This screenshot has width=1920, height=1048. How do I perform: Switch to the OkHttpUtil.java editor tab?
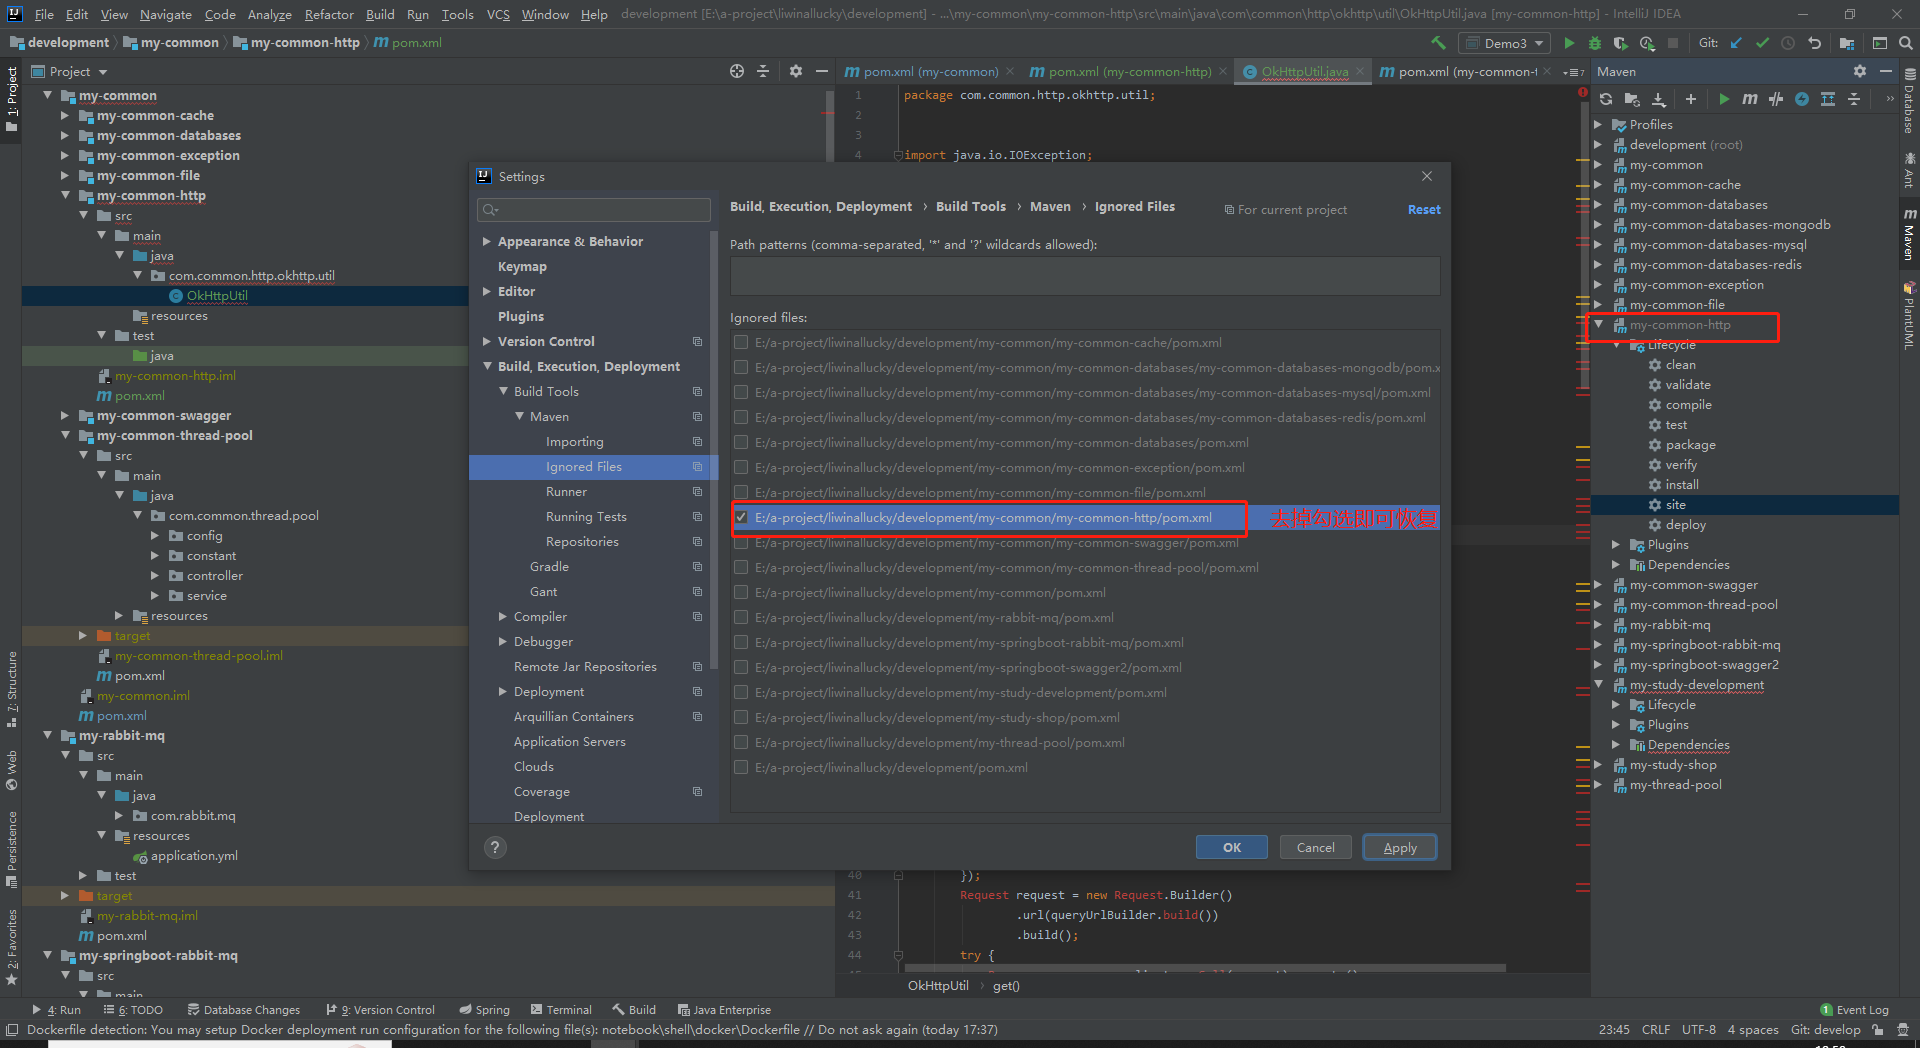pos(1303,71)
